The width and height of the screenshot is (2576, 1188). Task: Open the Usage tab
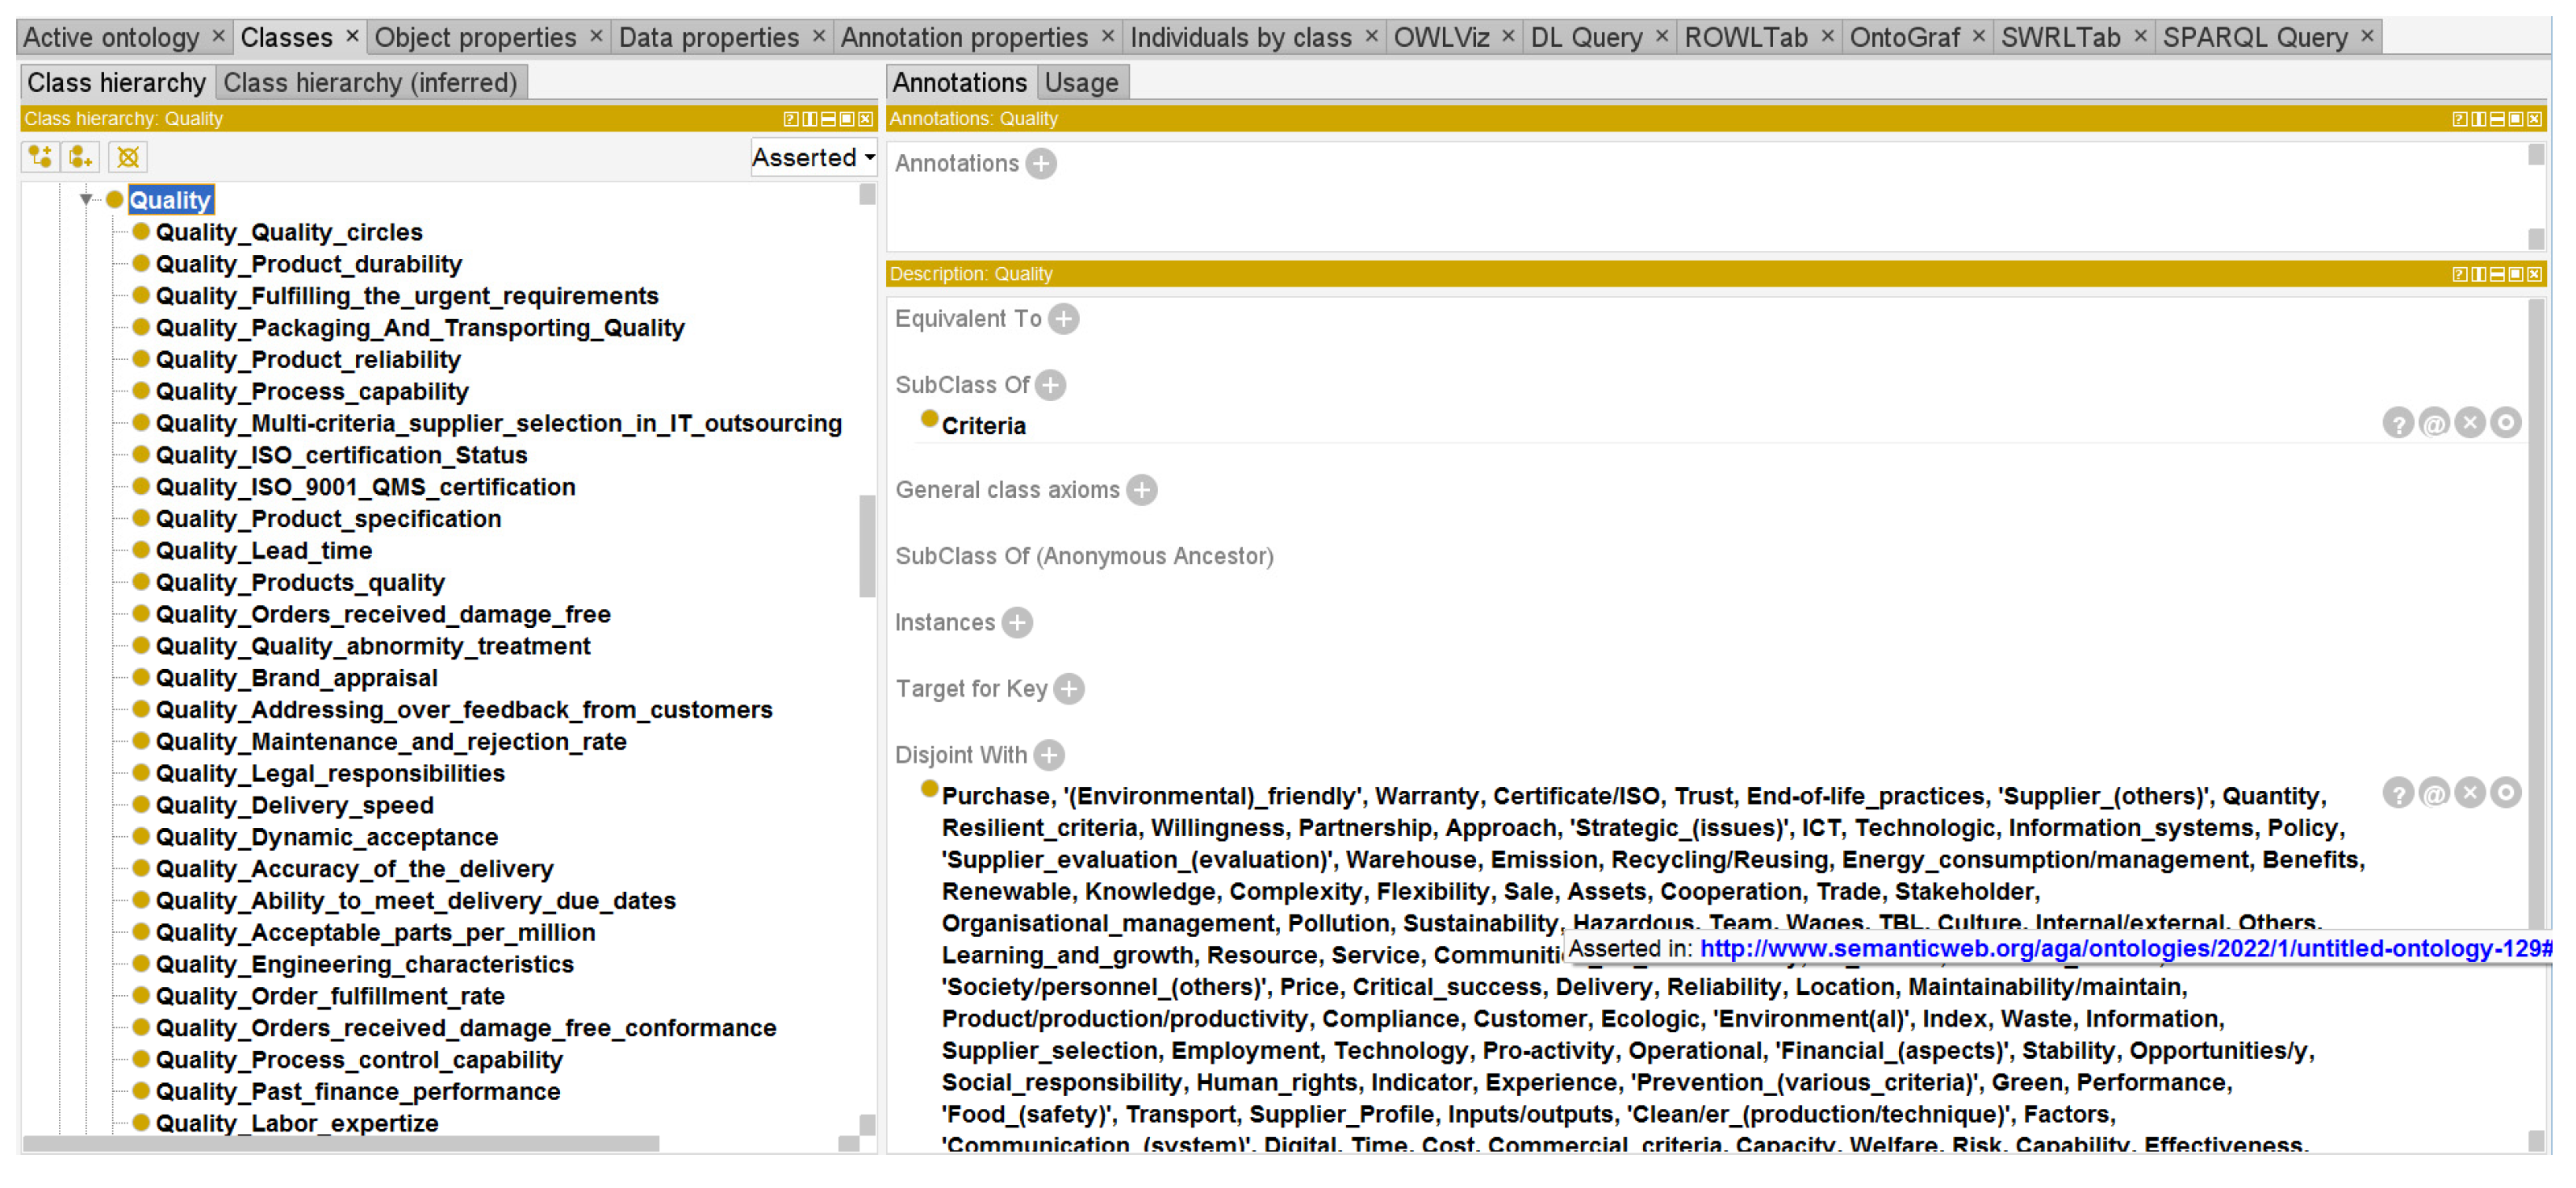pyautogui.click(x=1081, y=82)
